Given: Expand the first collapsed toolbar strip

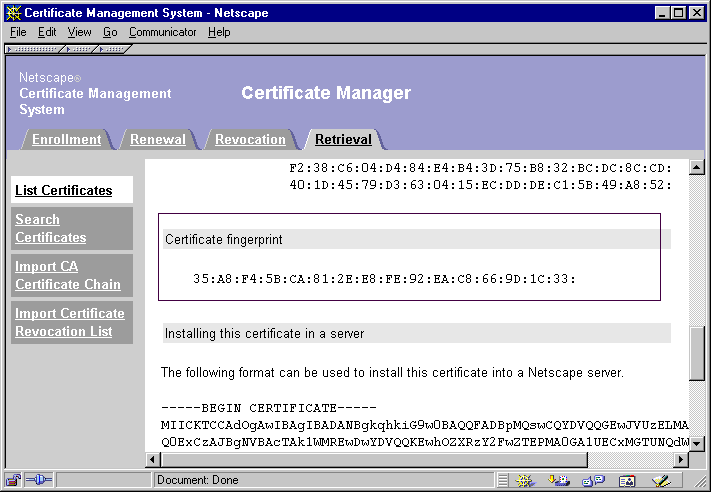Looking at the screenshot, I should 33,49.
